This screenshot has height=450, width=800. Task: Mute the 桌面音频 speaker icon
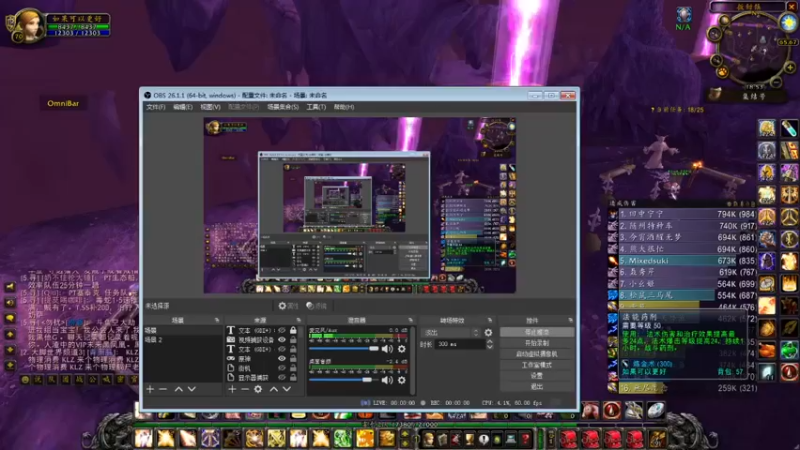(387, 380)
